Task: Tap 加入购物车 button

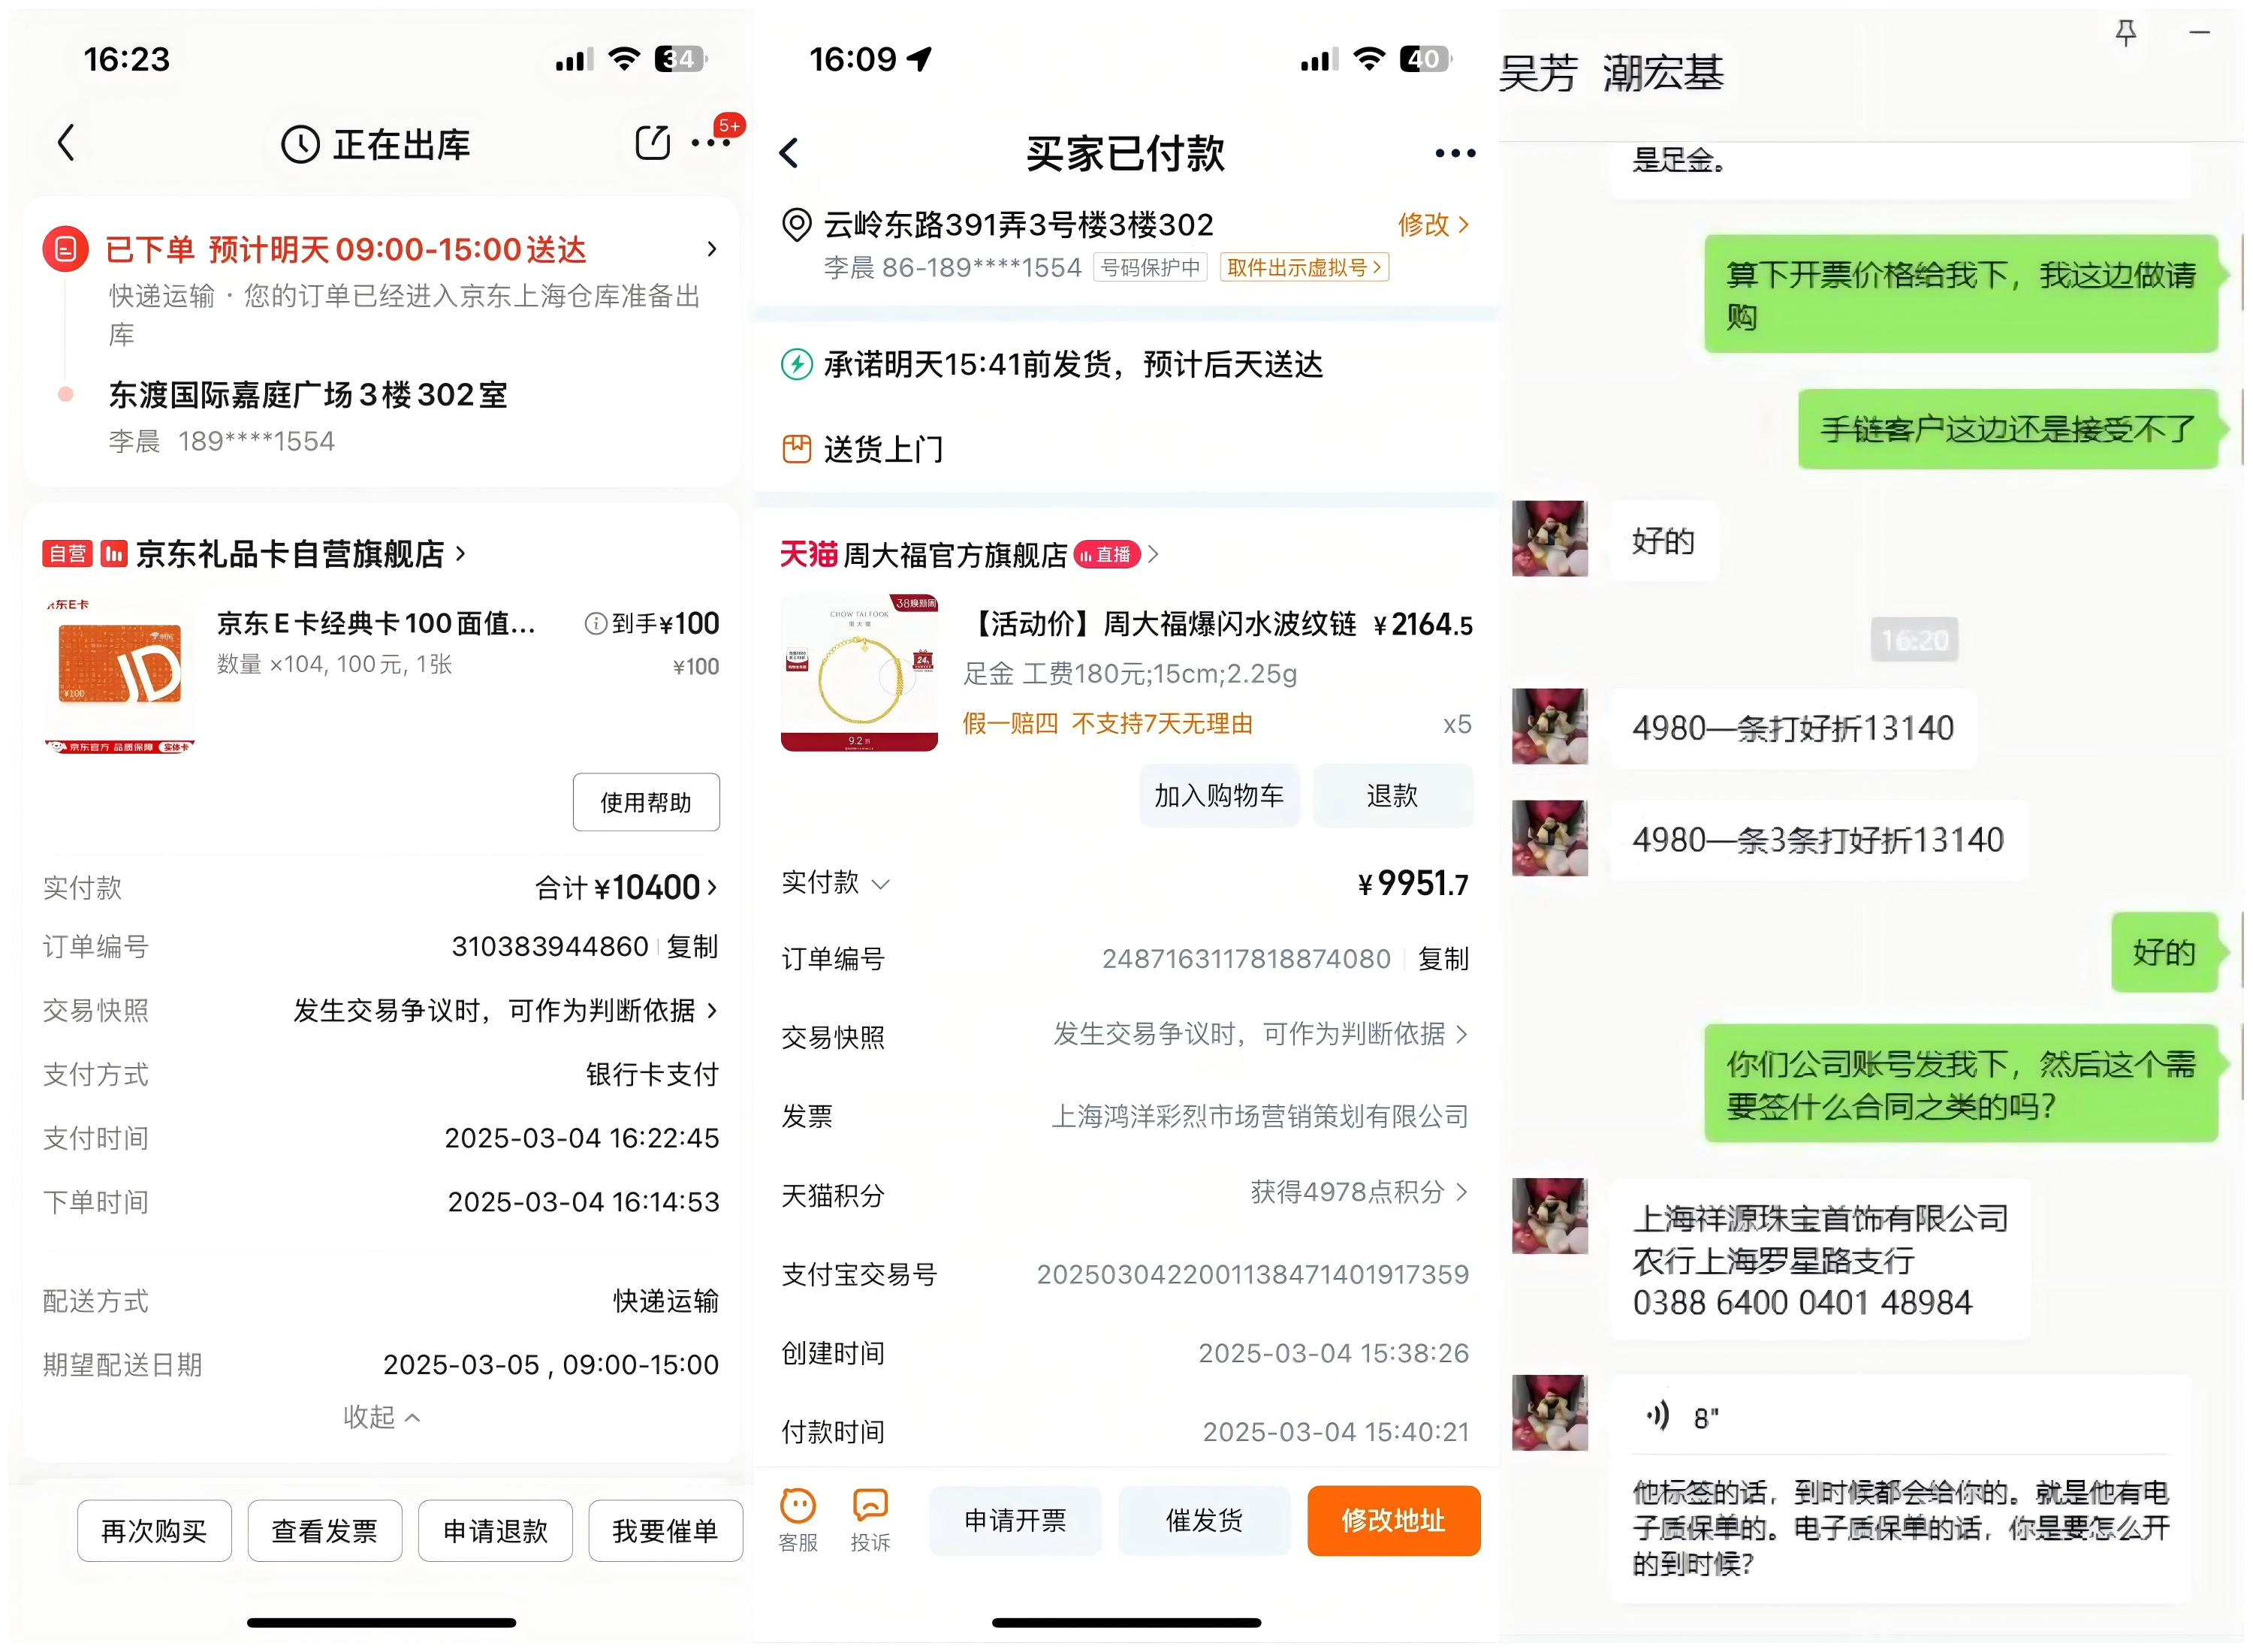Action: coord(1219,796)
